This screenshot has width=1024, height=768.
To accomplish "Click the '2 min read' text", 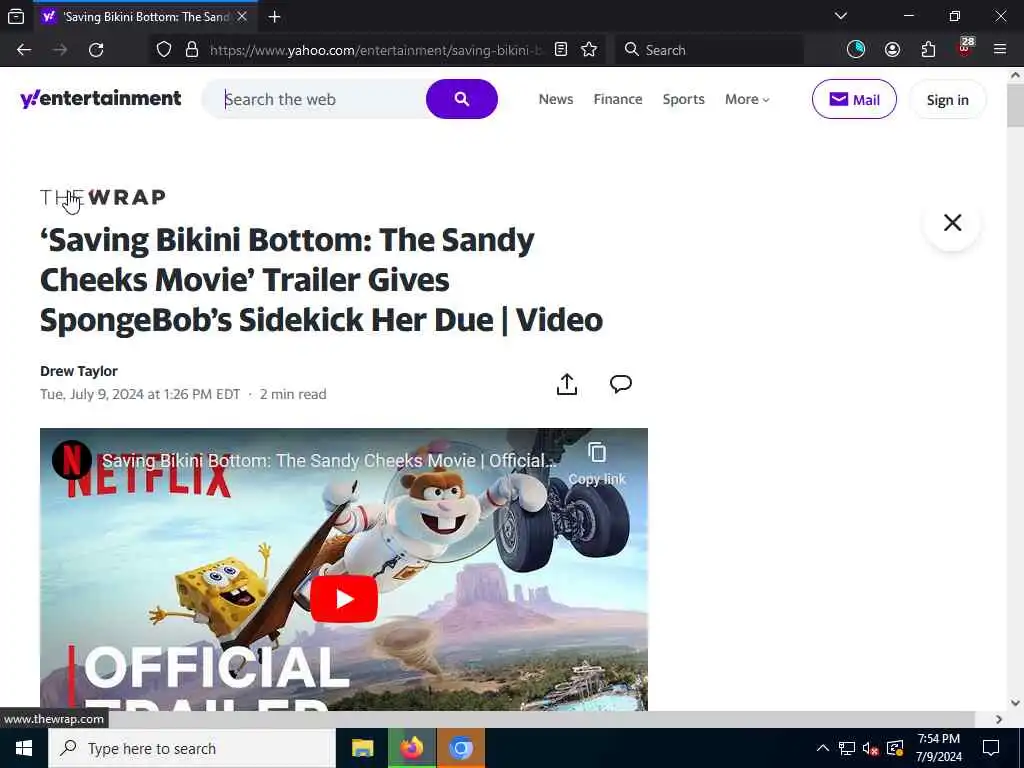I will click(293, 394).
